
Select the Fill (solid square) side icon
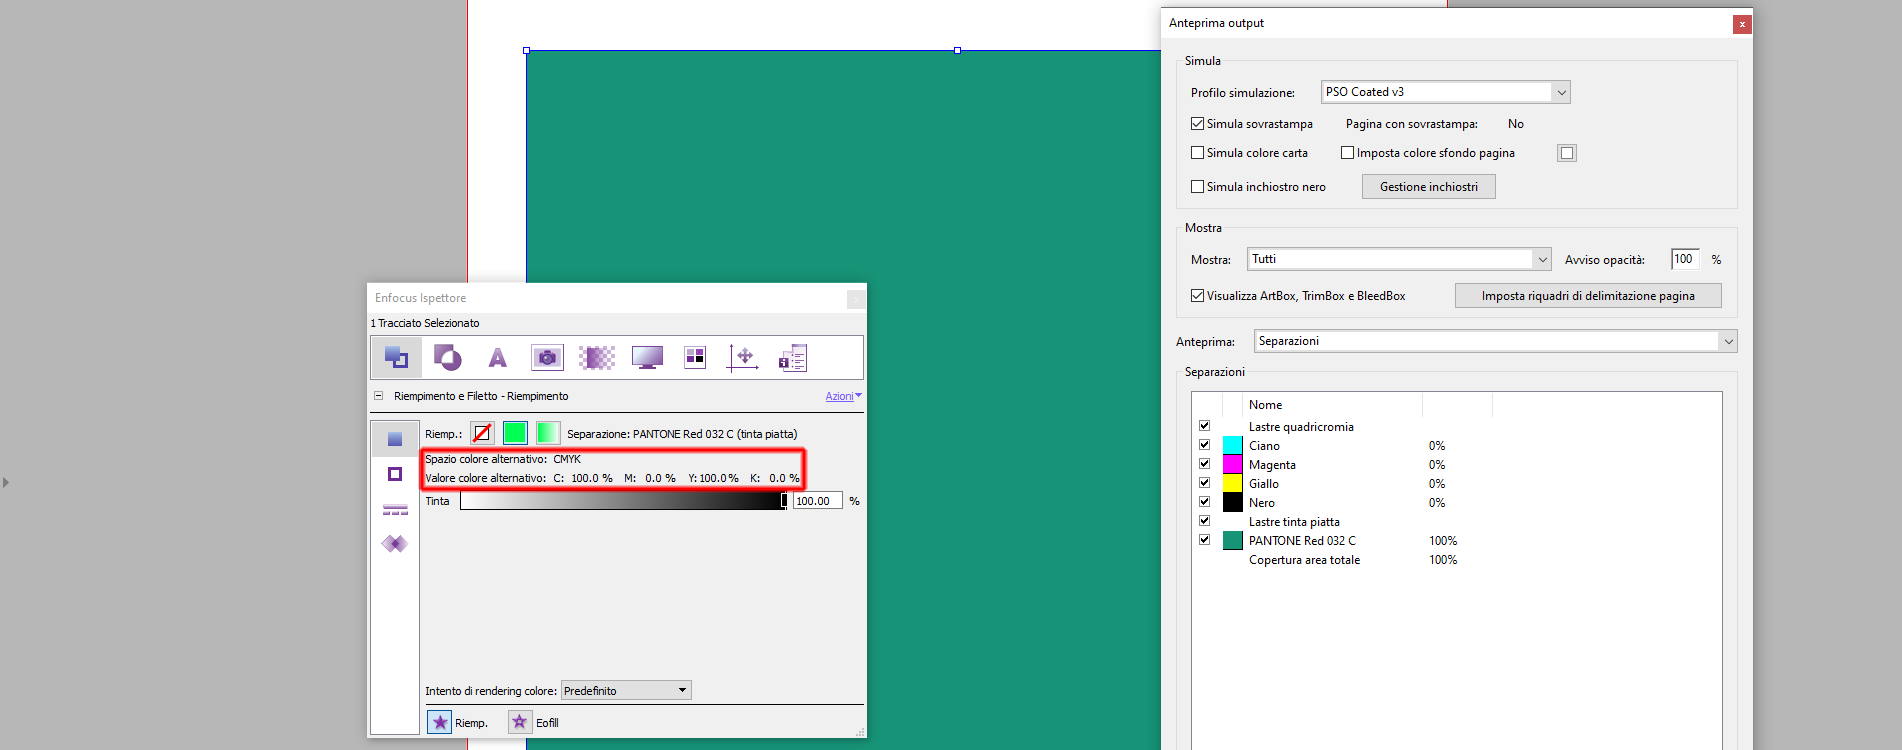pos(395,439)
